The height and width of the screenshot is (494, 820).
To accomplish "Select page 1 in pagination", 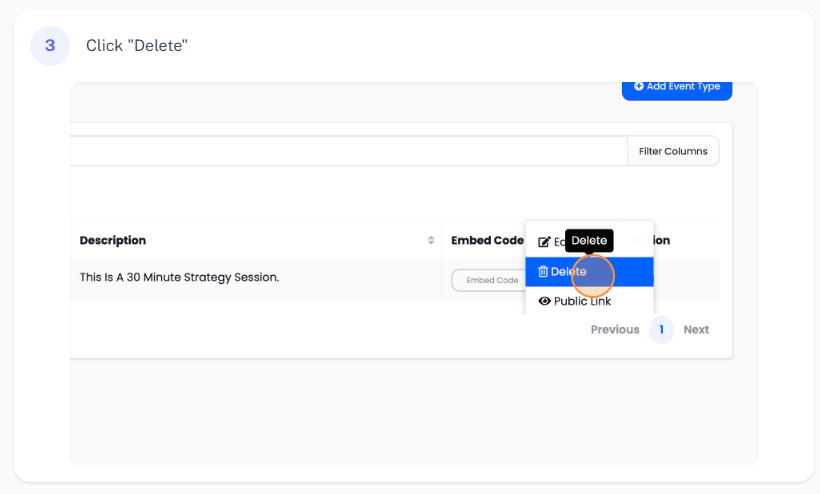I will click(661, 329).
